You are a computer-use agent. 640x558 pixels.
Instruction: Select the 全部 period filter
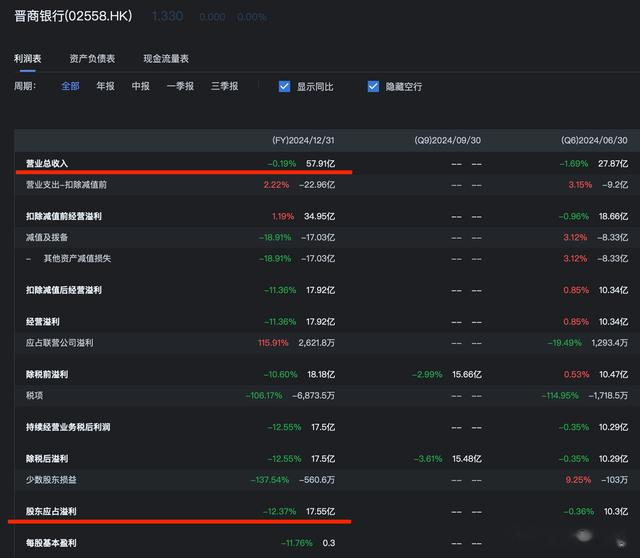click(x=70, y=86)
